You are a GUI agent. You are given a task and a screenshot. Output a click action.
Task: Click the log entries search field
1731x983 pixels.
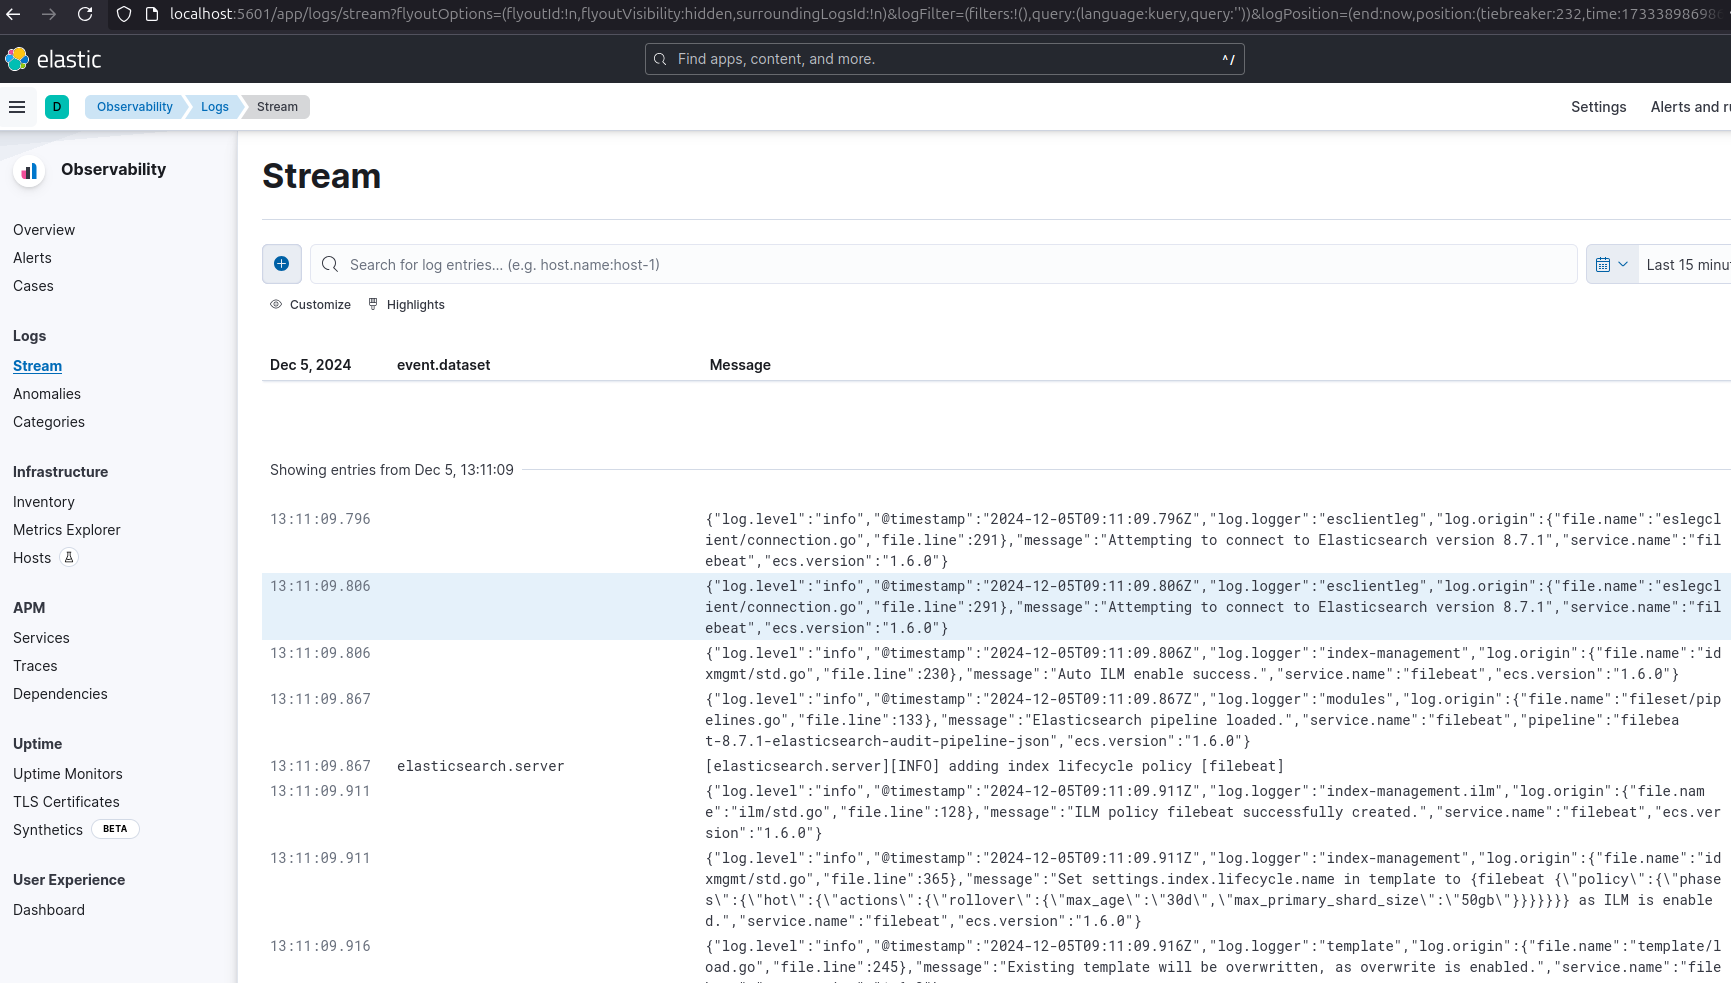point(940,265)
